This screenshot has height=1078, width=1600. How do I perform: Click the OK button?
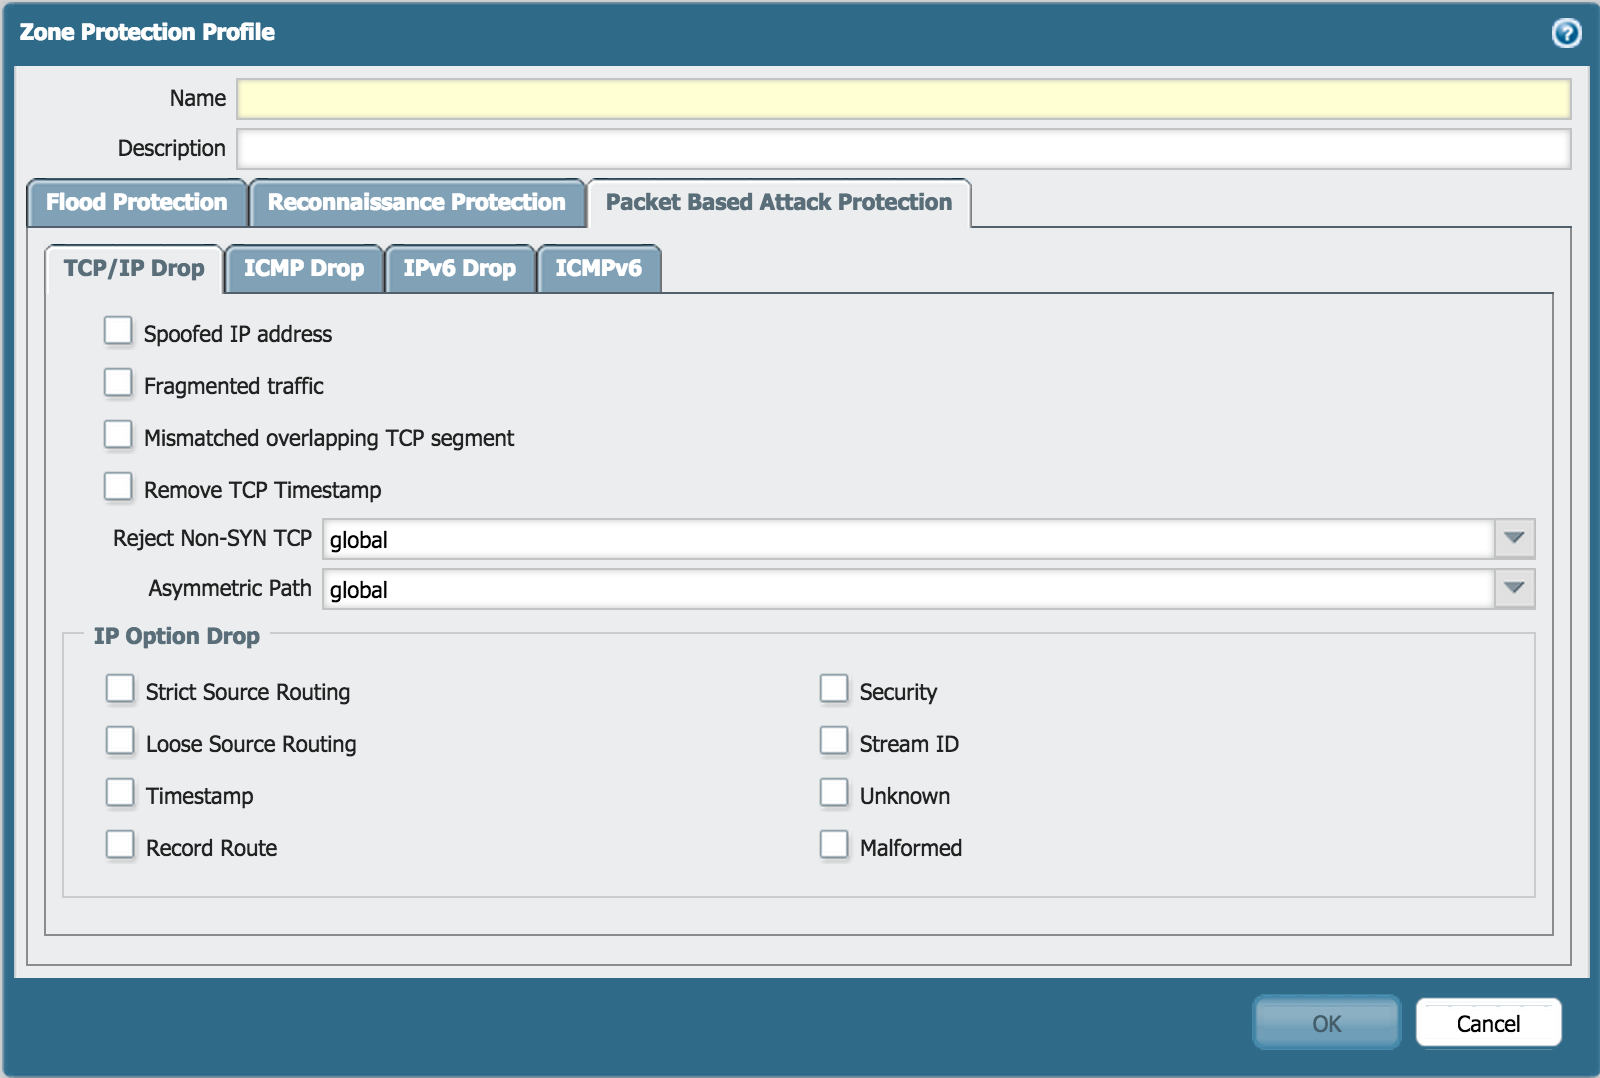click(x=1326, y=1023)
